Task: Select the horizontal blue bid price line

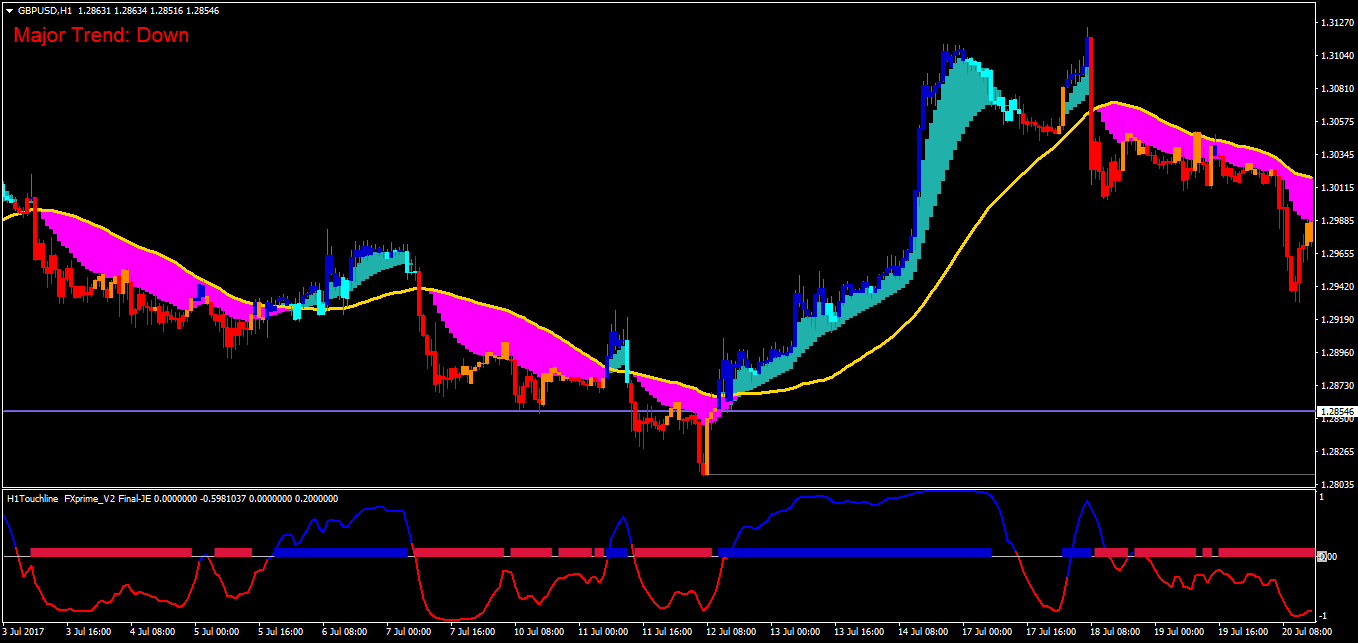Action: click(x=658, y=411)
